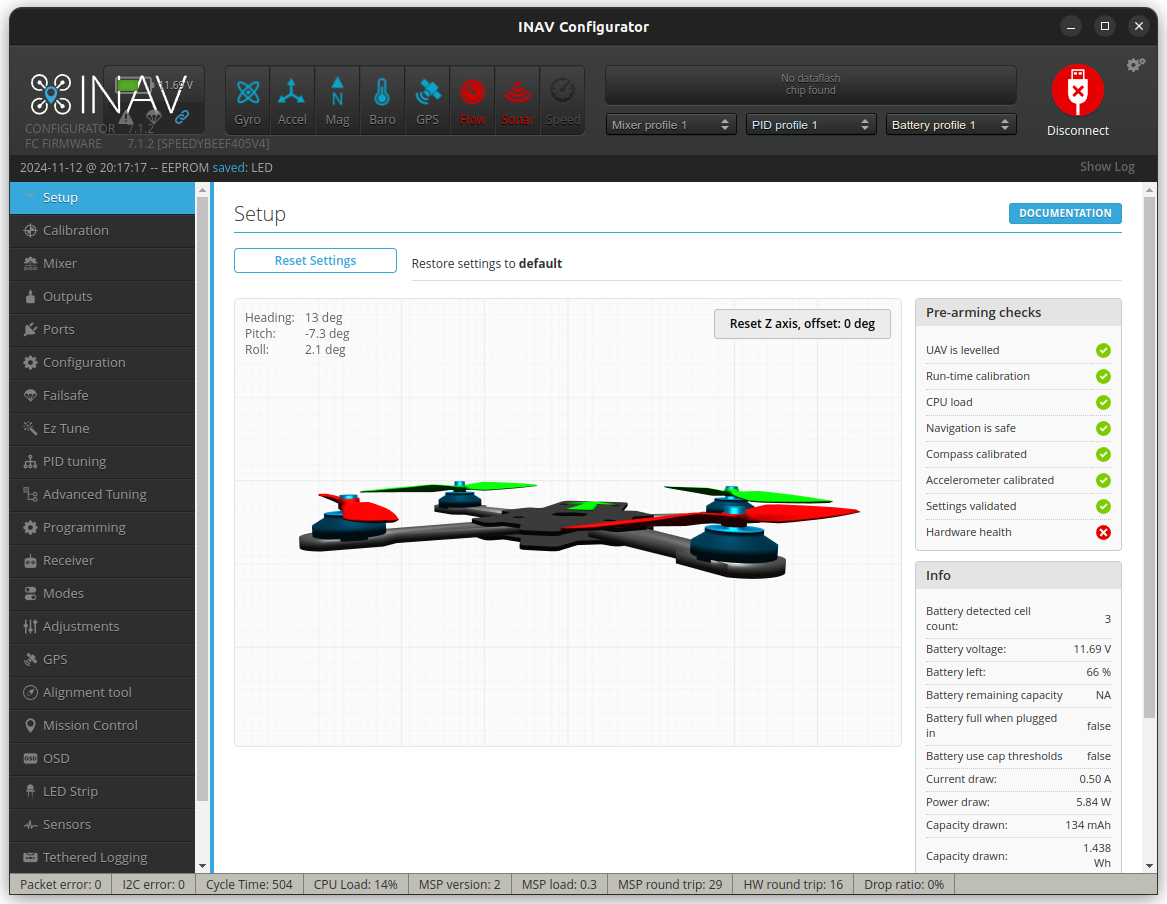Open the GPS tab in sidebar
The height and width of the screenshot is (904, 1167).
(103, 659)
